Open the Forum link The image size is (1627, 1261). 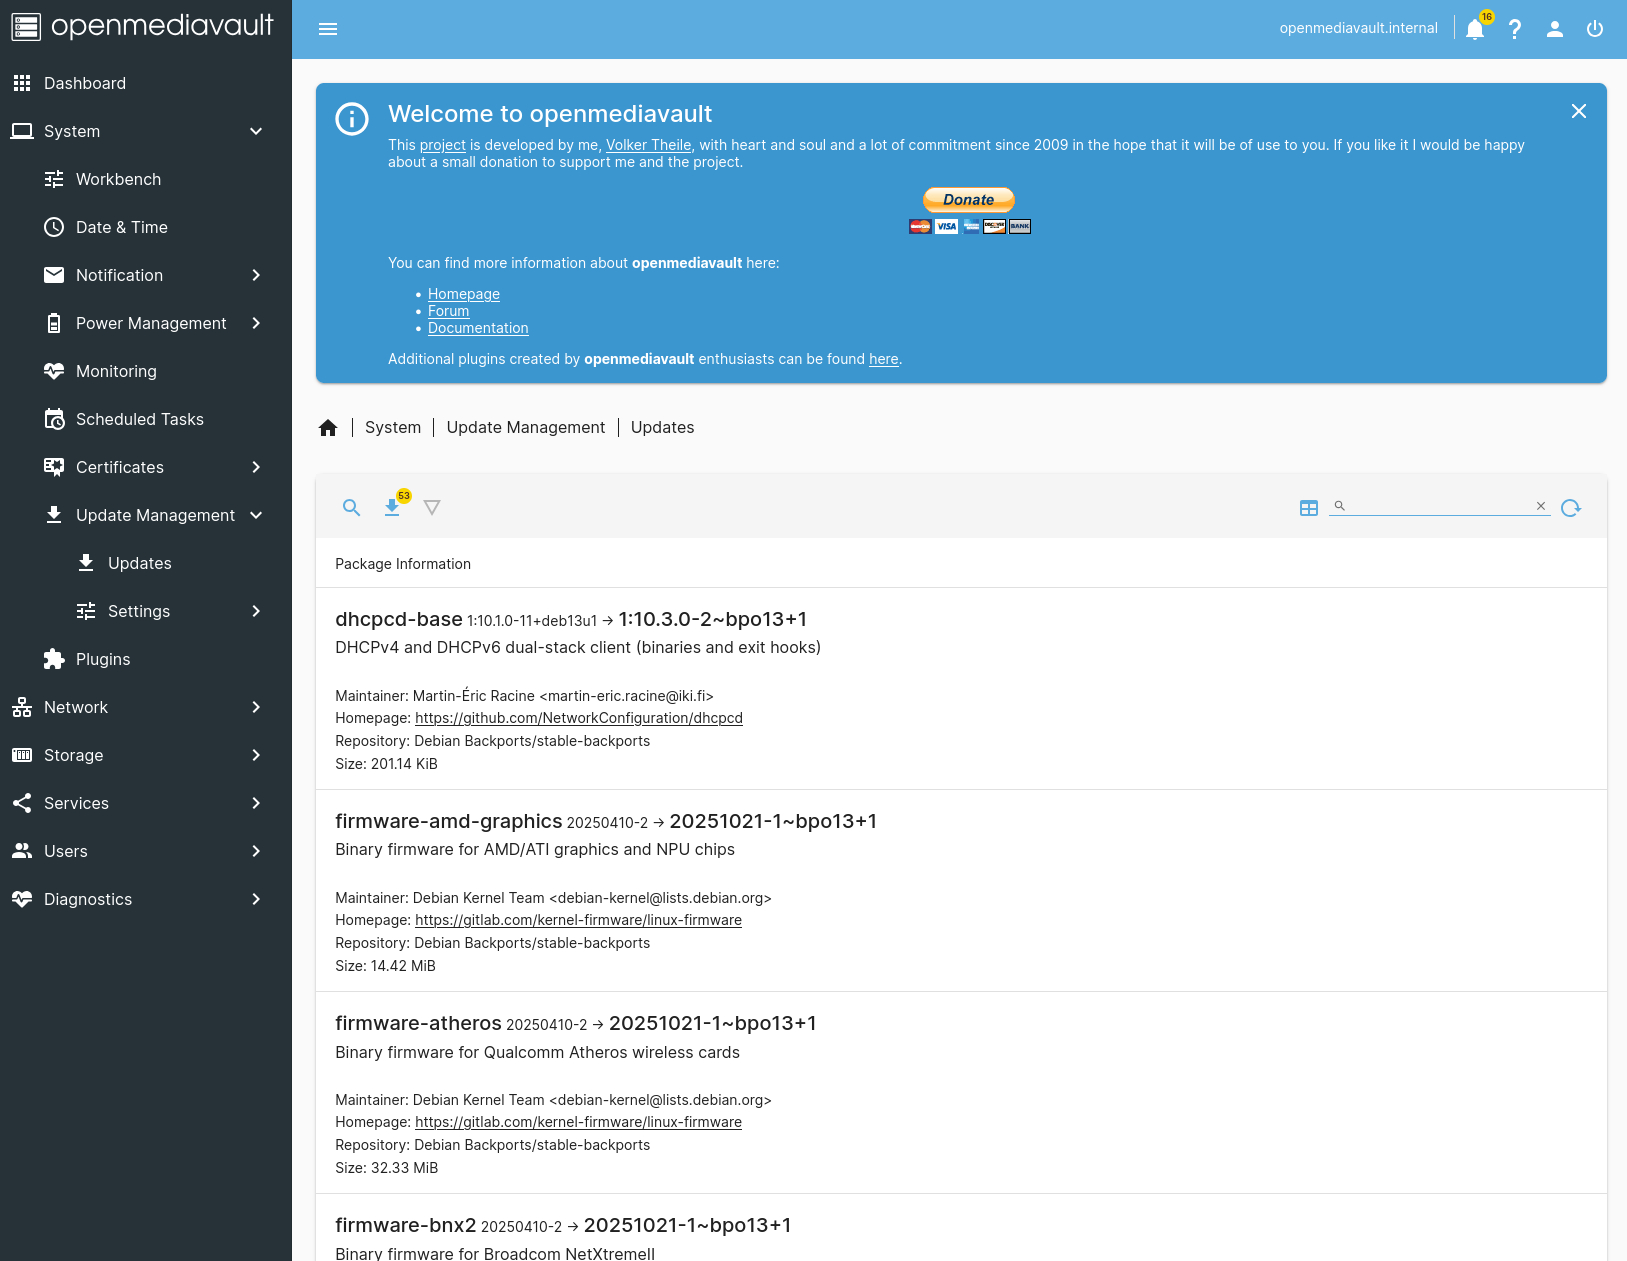[448, 310]
